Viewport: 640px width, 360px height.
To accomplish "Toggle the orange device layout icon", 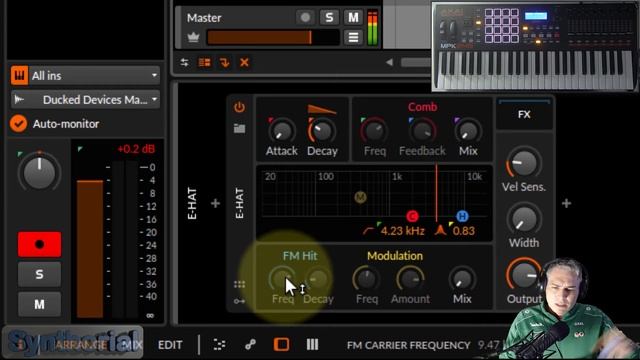I will coord(204,62).
